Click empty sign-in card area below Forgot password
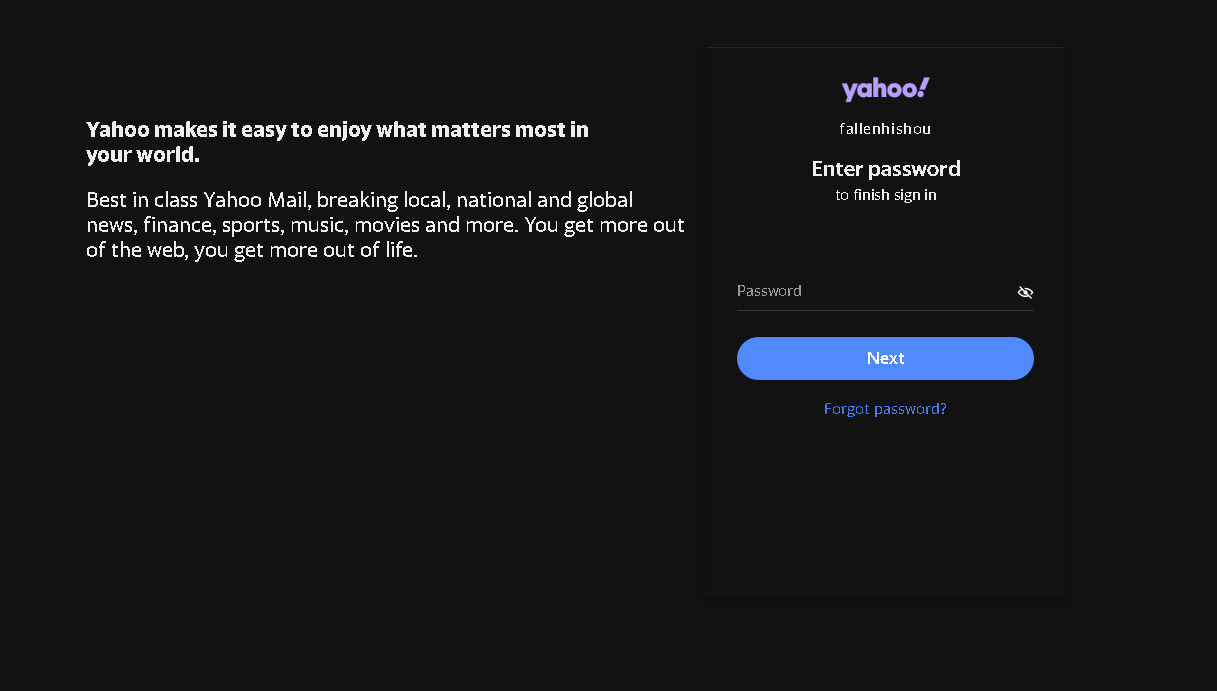1217x691 pixels. [x=885, y=510]
